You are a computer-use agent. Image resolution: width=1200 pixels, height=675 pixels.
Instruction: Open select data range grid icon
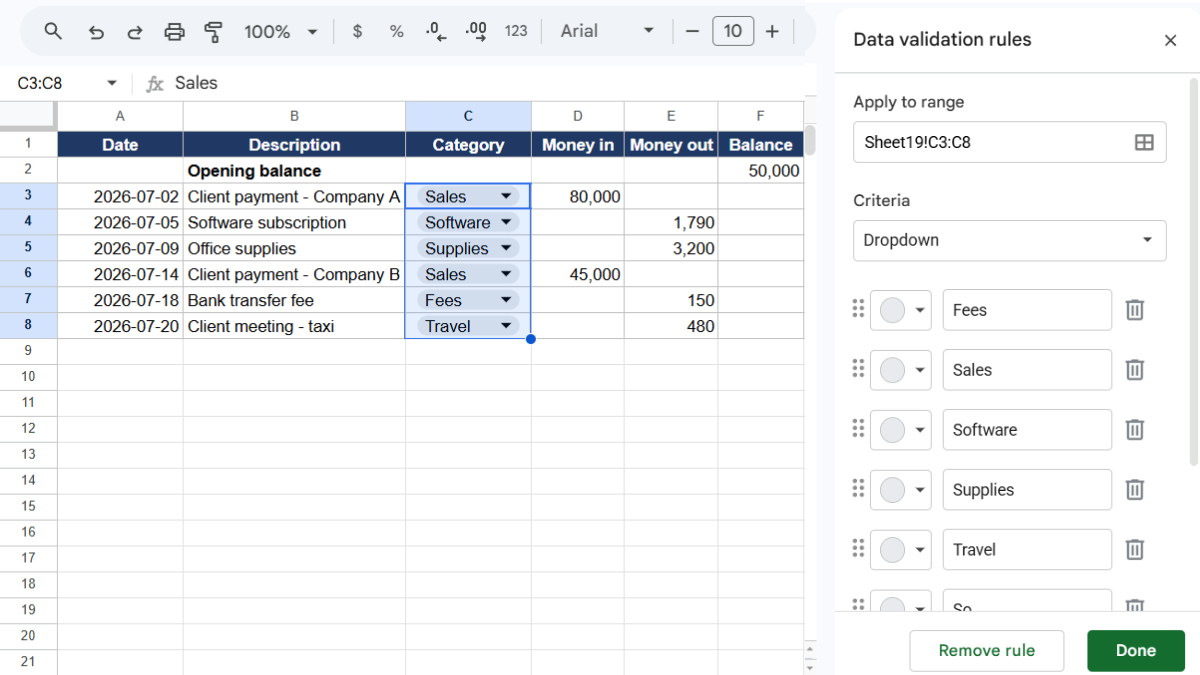(x=1144, y=142)
